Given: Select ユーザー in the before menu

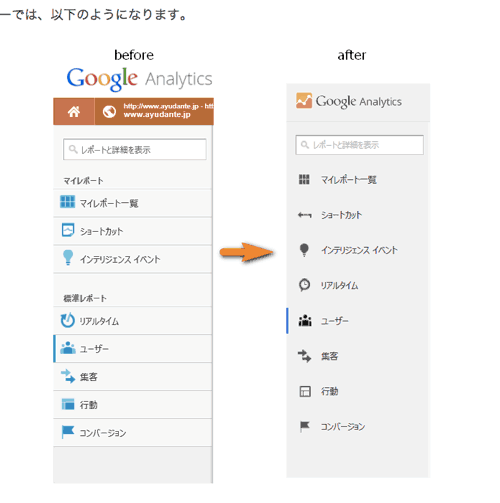Looking at the screenshot, I should tap(133, 349).
